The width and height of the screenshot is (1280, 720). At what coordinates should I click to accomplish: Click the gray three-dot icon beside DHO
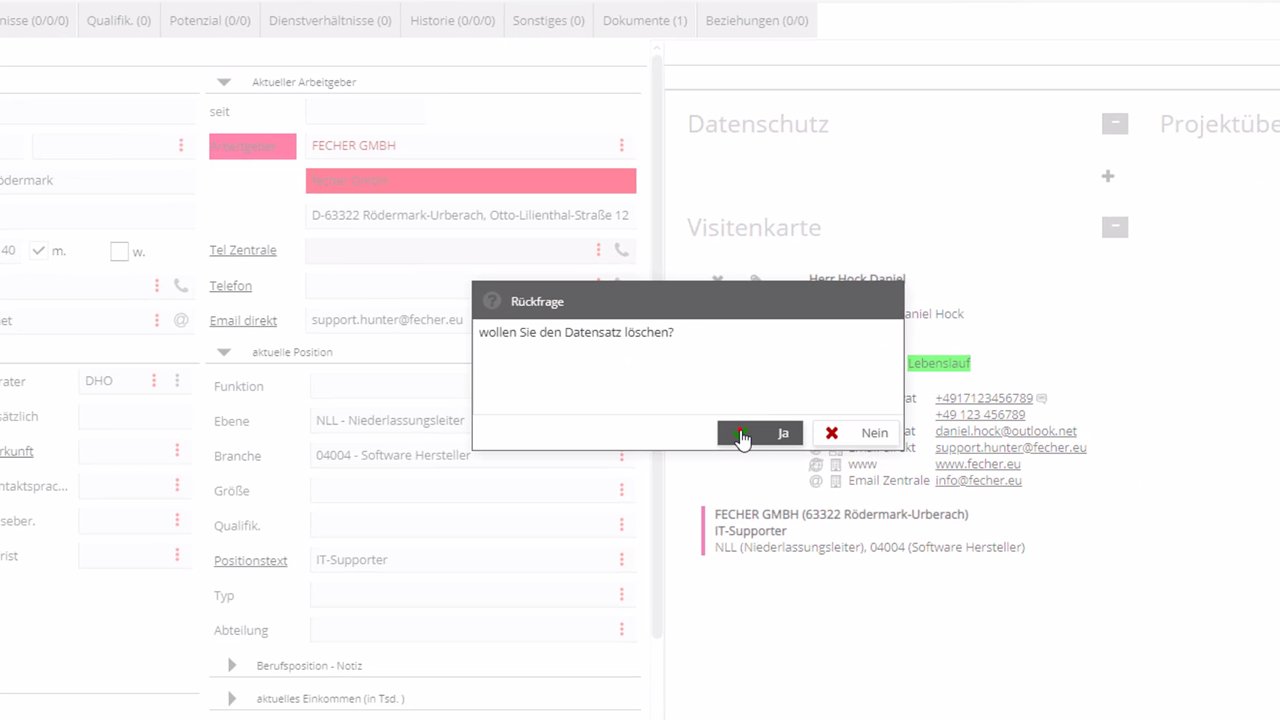point(177,381)
